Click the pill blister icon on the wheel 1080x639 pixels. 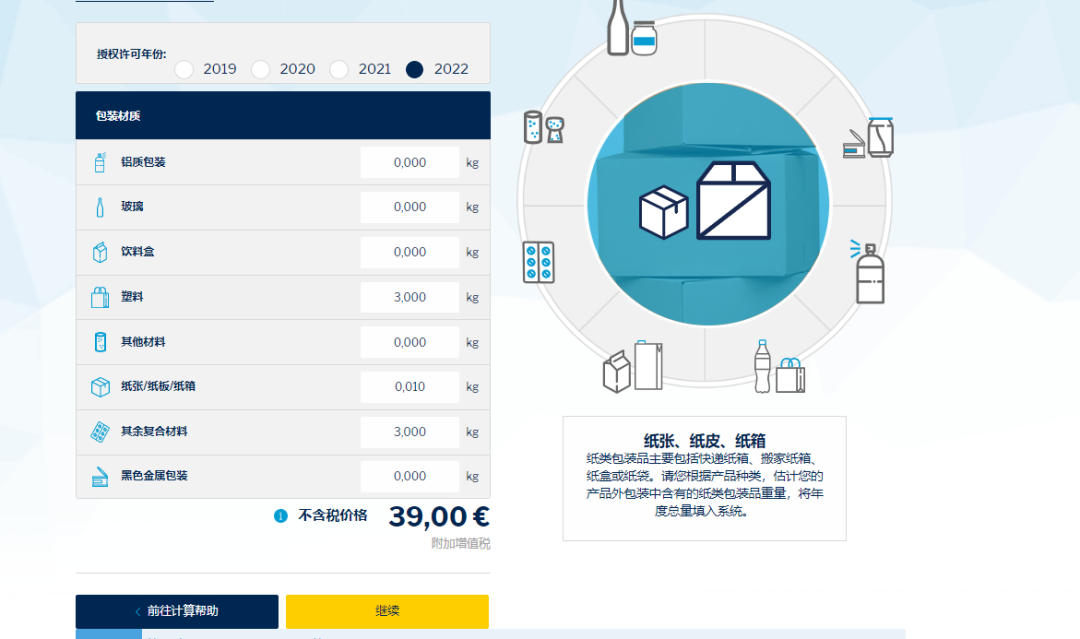[x=539, y=260]
